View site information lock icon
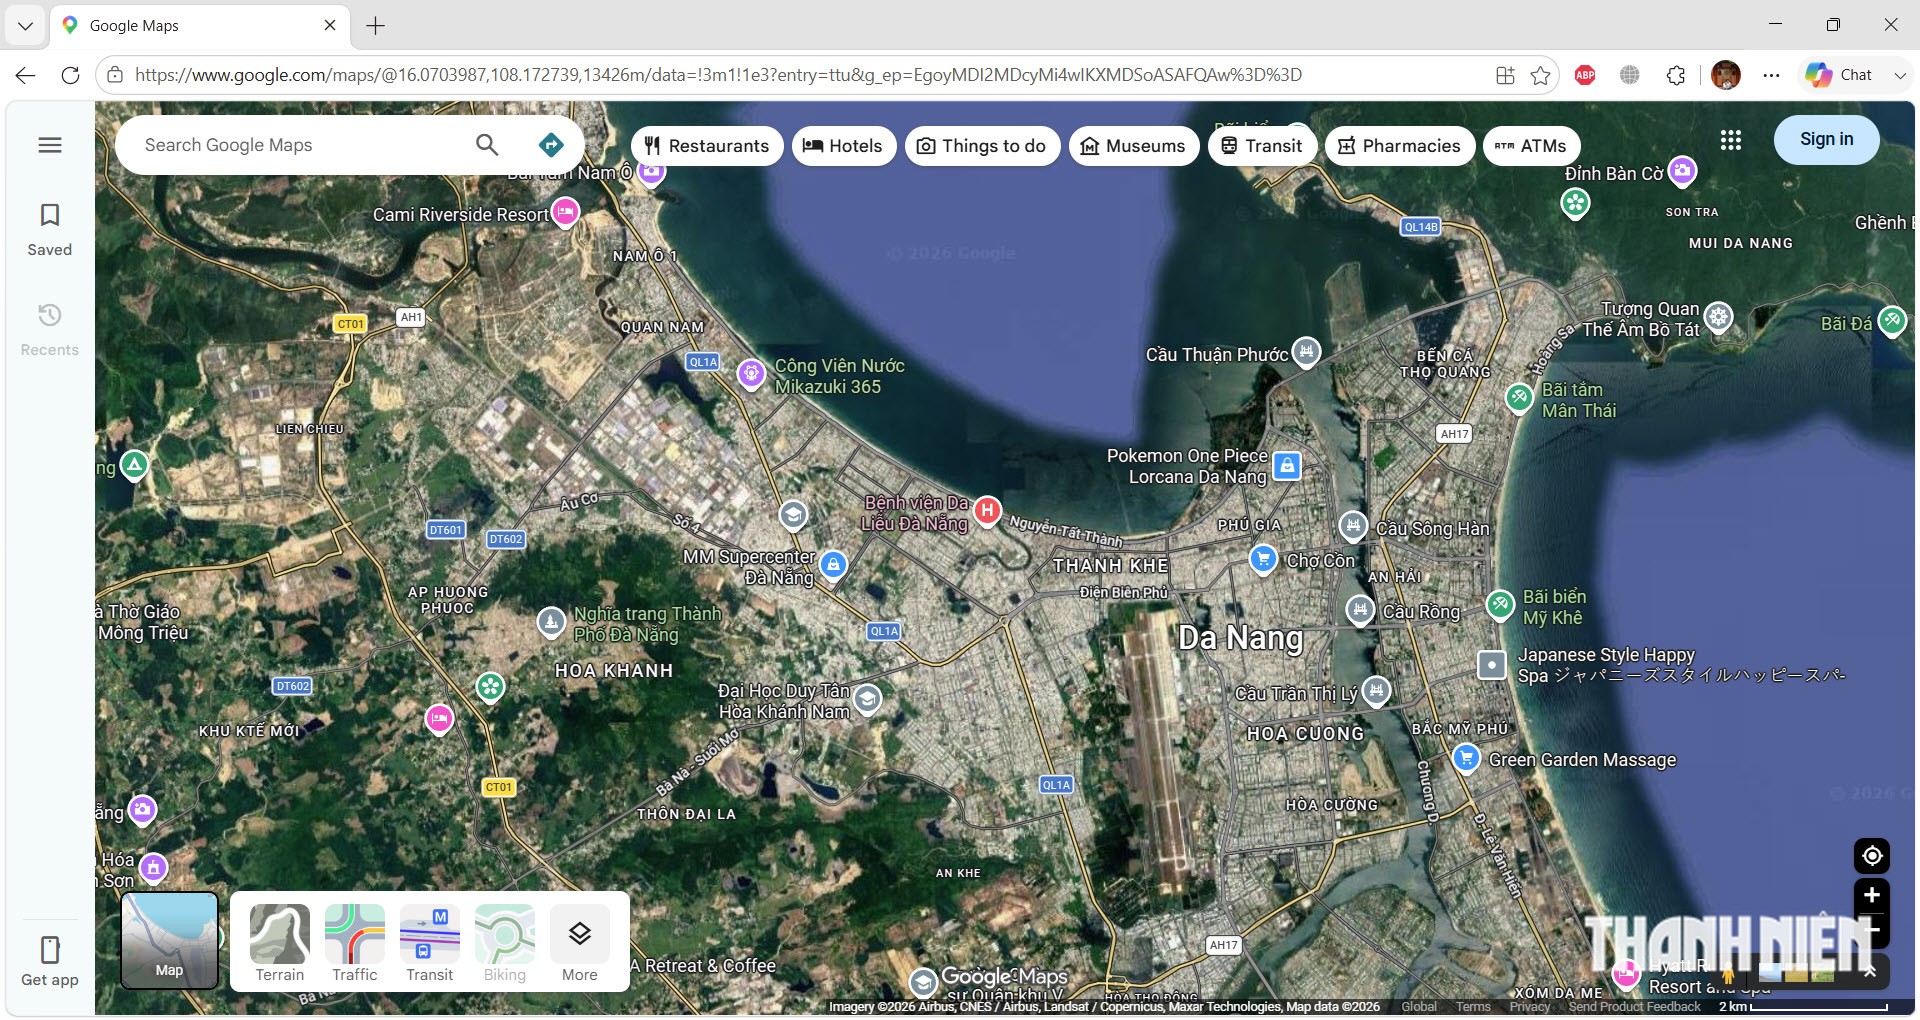 [115, 75]
